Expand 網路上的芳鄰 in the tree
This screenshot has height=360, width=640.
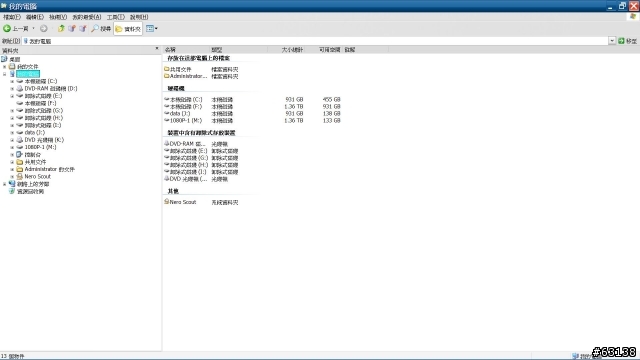tap(4, 184)
